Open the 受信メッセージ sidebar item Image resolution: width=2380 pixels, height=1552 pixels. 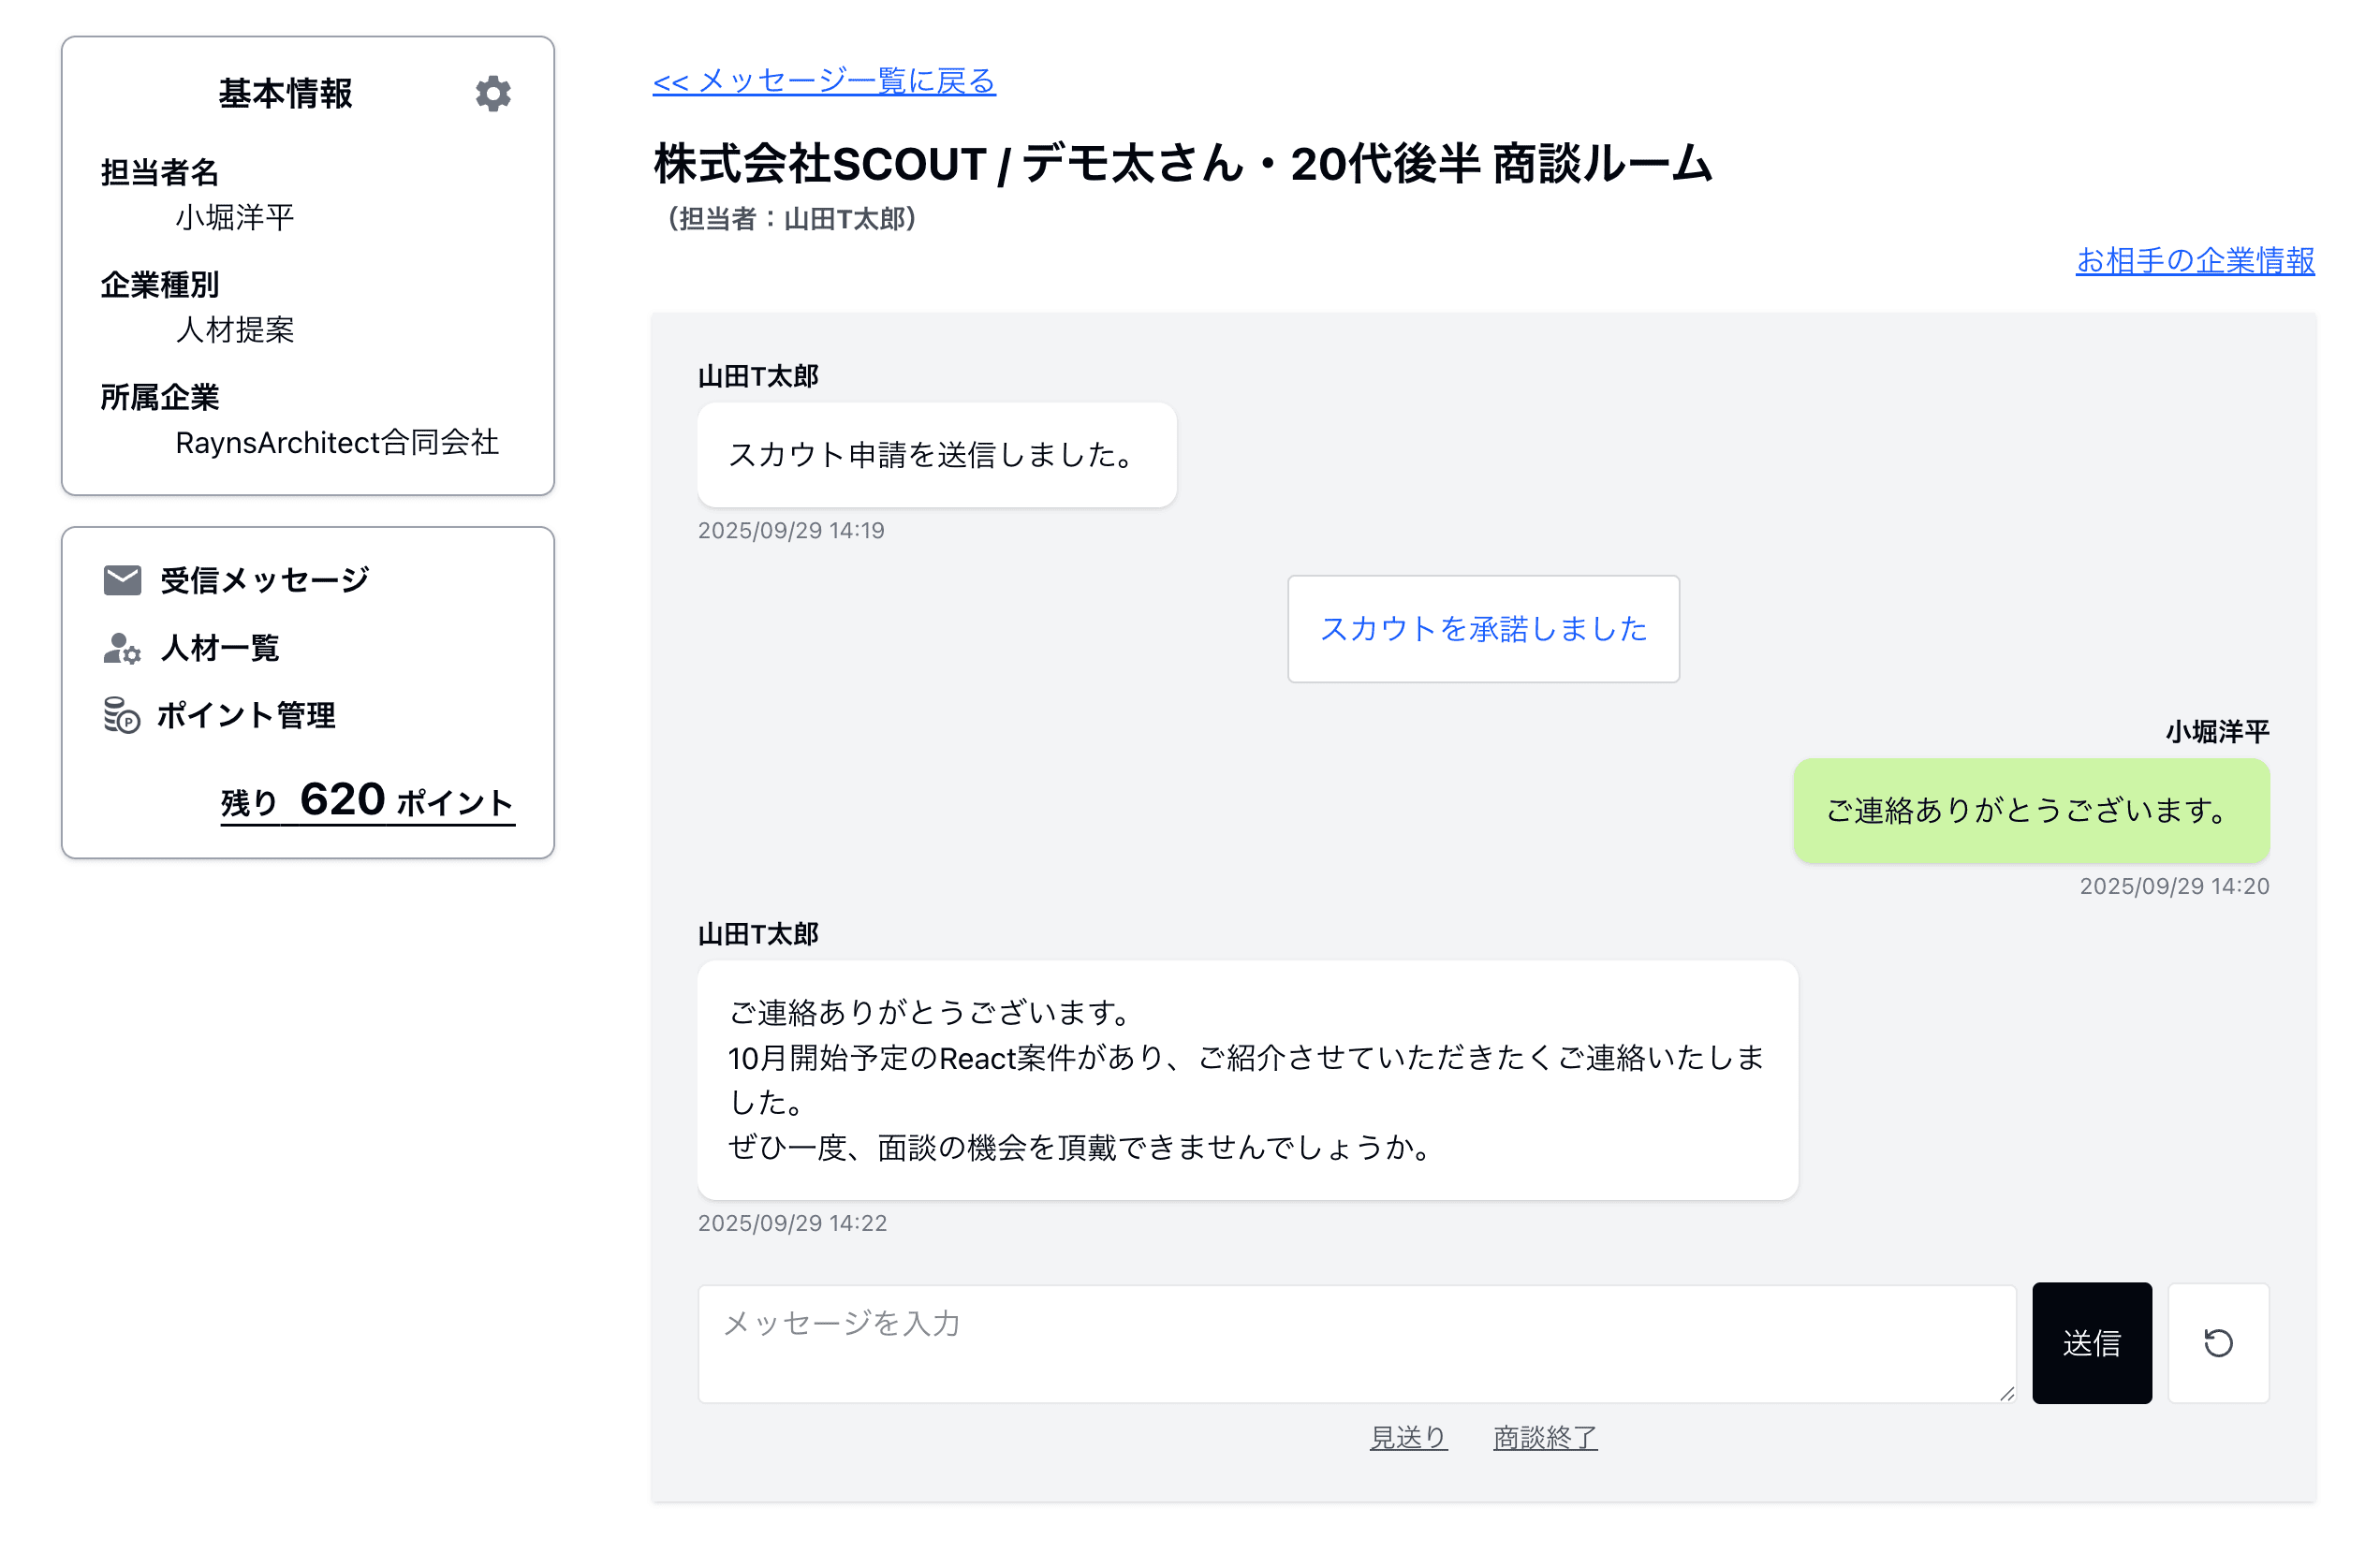[264, 578]
